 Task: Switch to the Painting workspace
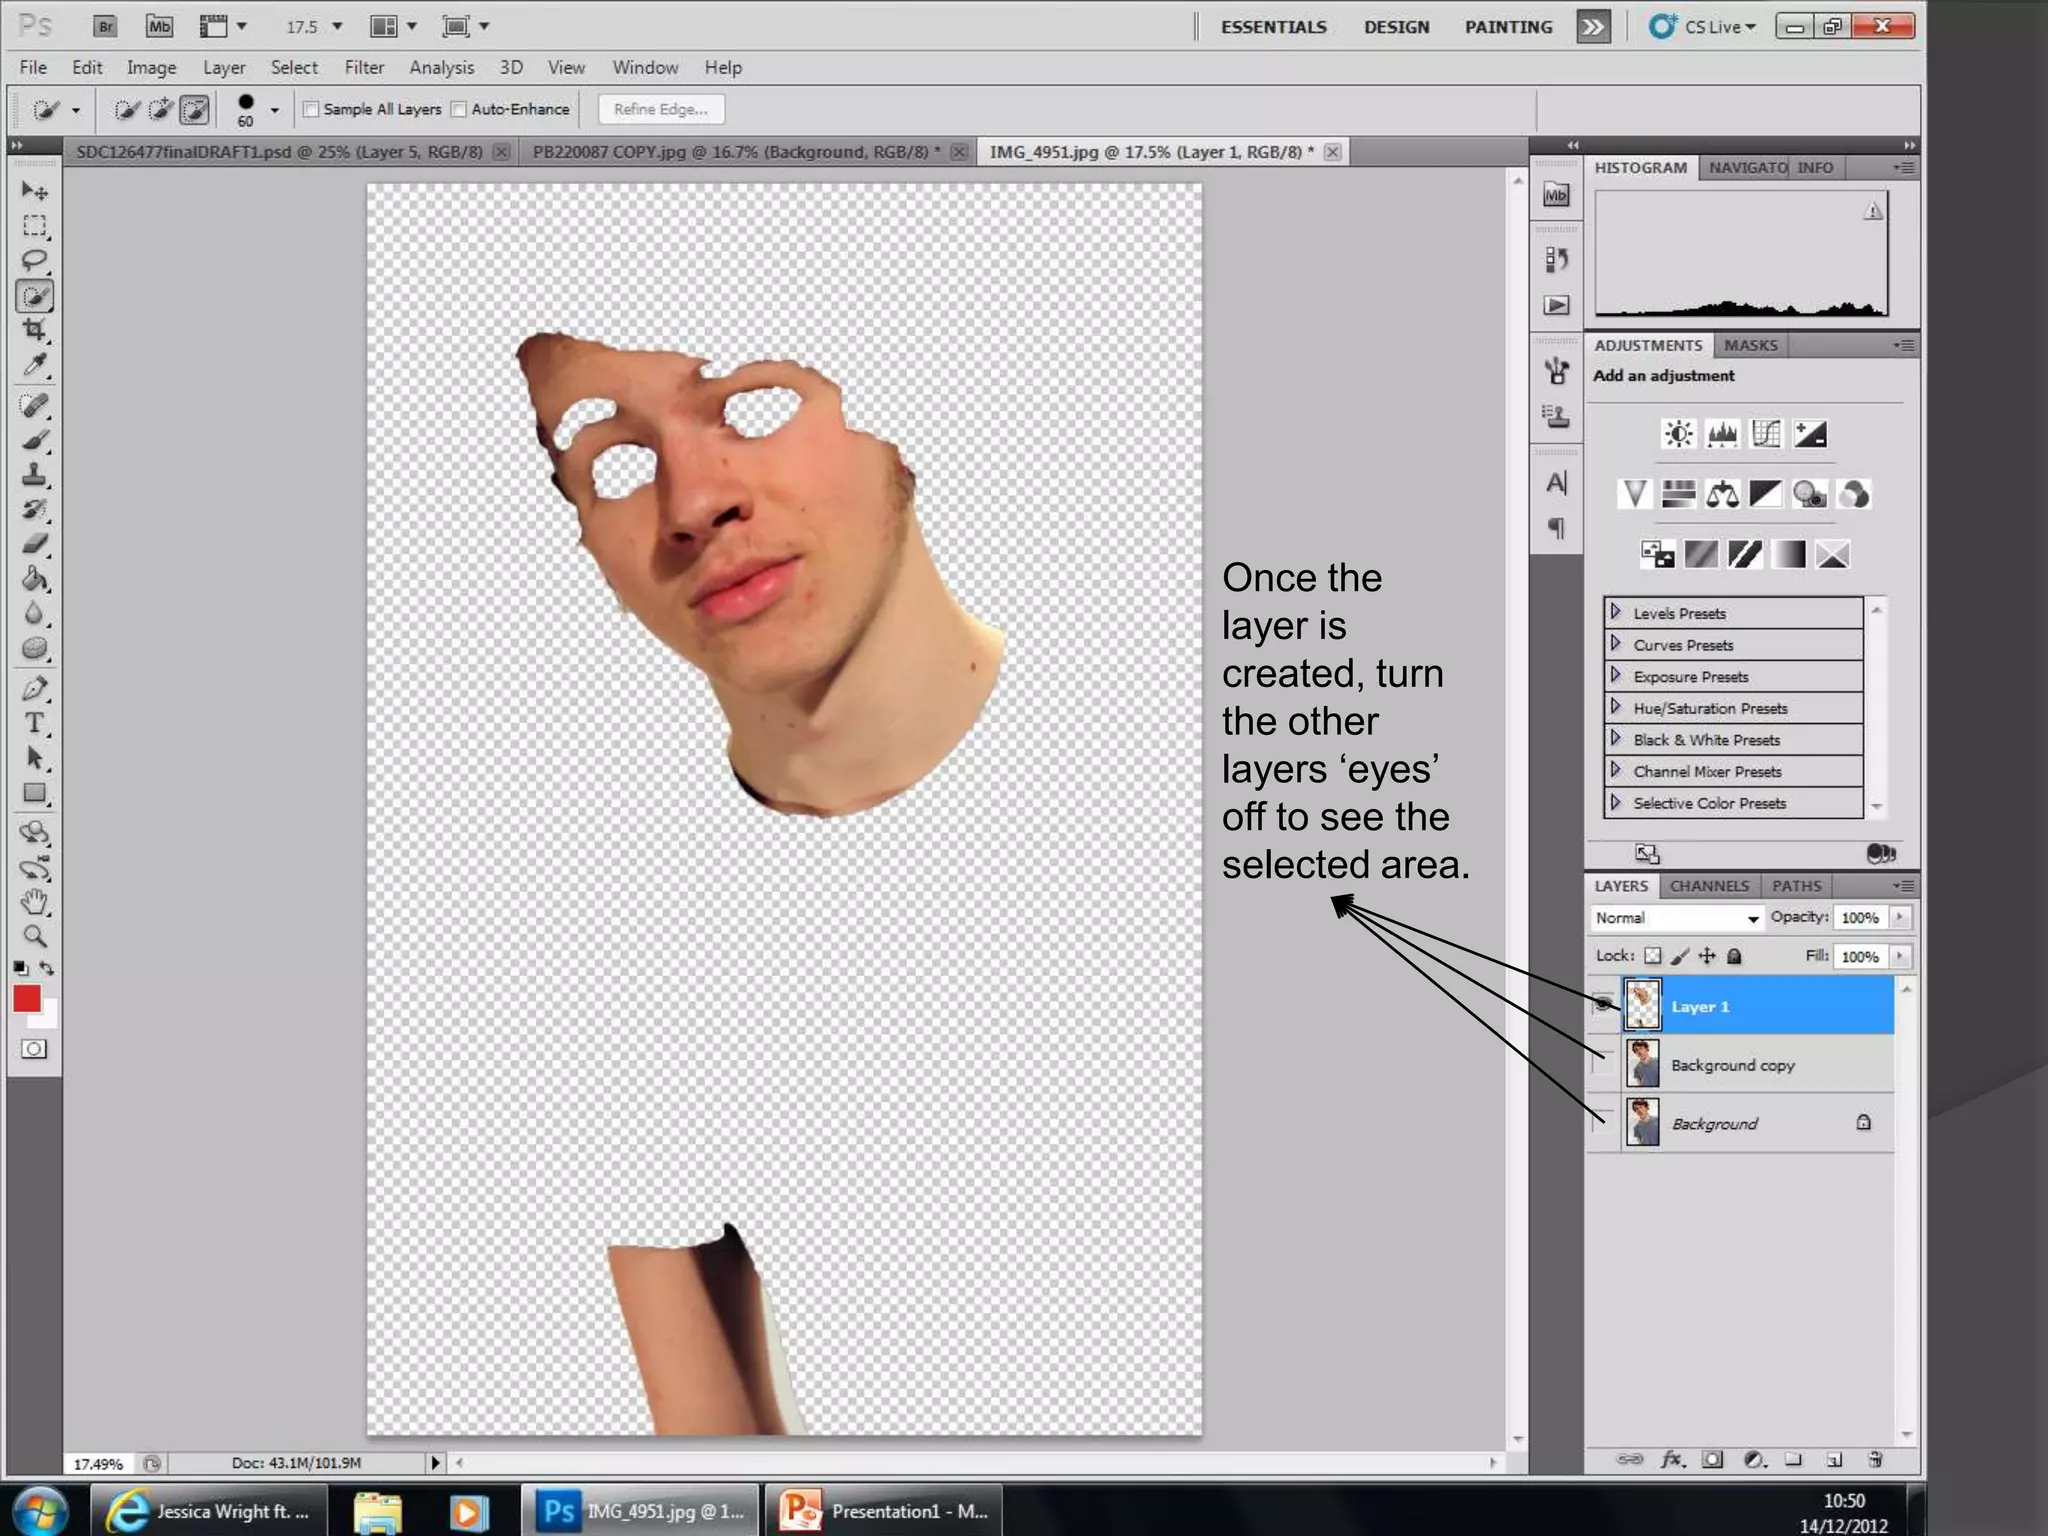coord(1508,27)
